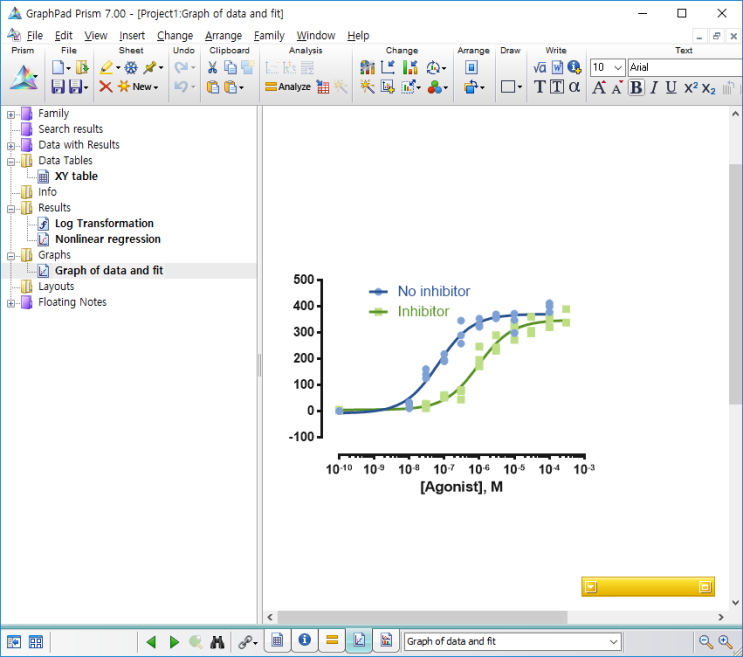The width and height of the screenshot is (743, 657).
Task: Click the Analyze button in toolbar
Action: [x=288, y=87]
